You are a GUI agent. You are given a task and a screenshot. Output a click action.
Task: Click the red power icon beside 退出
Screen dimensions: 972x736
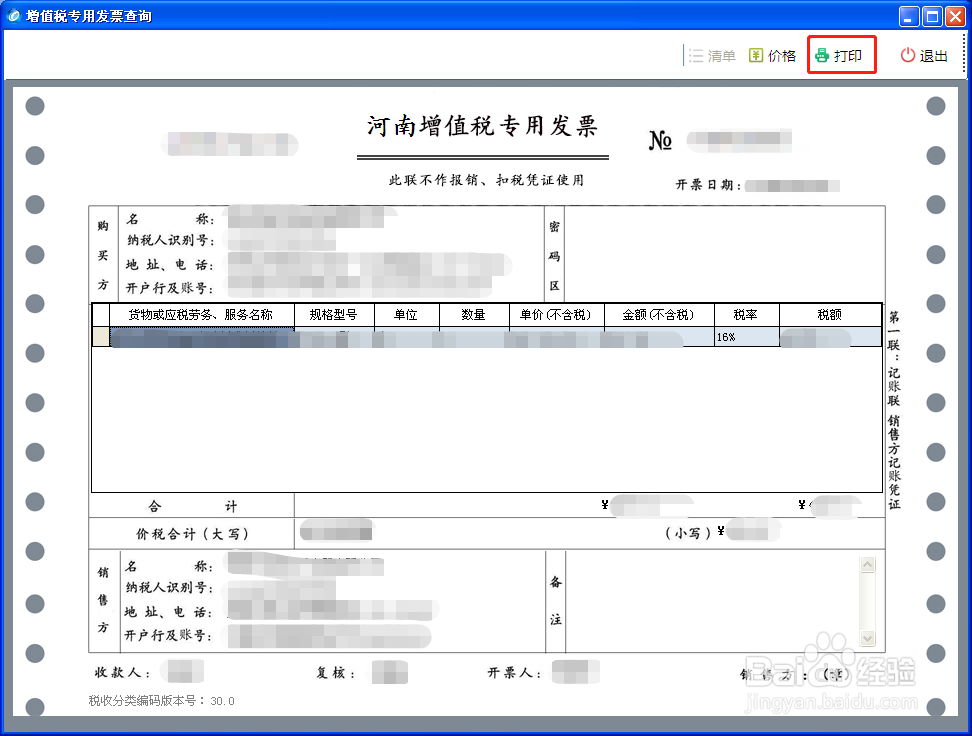(906, 56)
